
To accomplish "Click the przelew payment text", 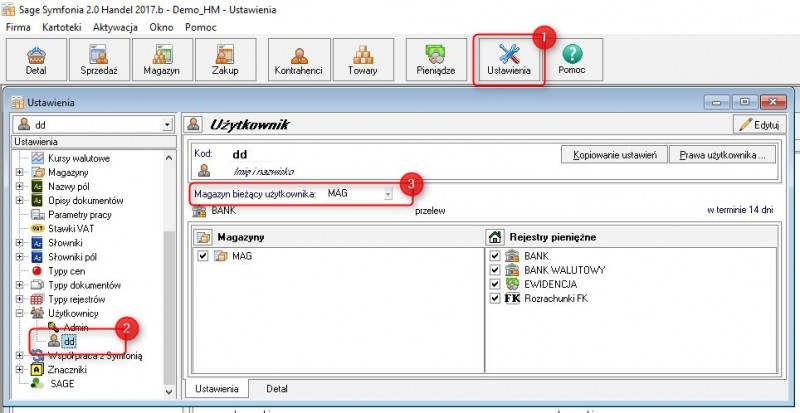I will pyautogui.click(x=430, y=210).
